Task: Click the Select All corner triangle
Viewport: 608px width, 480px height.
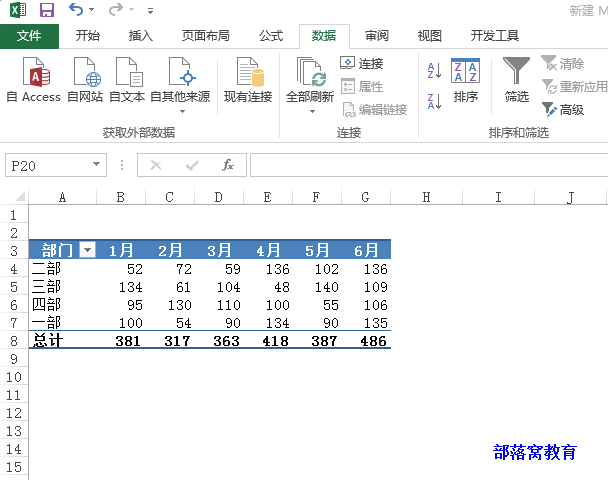Action: (x=20, y=196)
